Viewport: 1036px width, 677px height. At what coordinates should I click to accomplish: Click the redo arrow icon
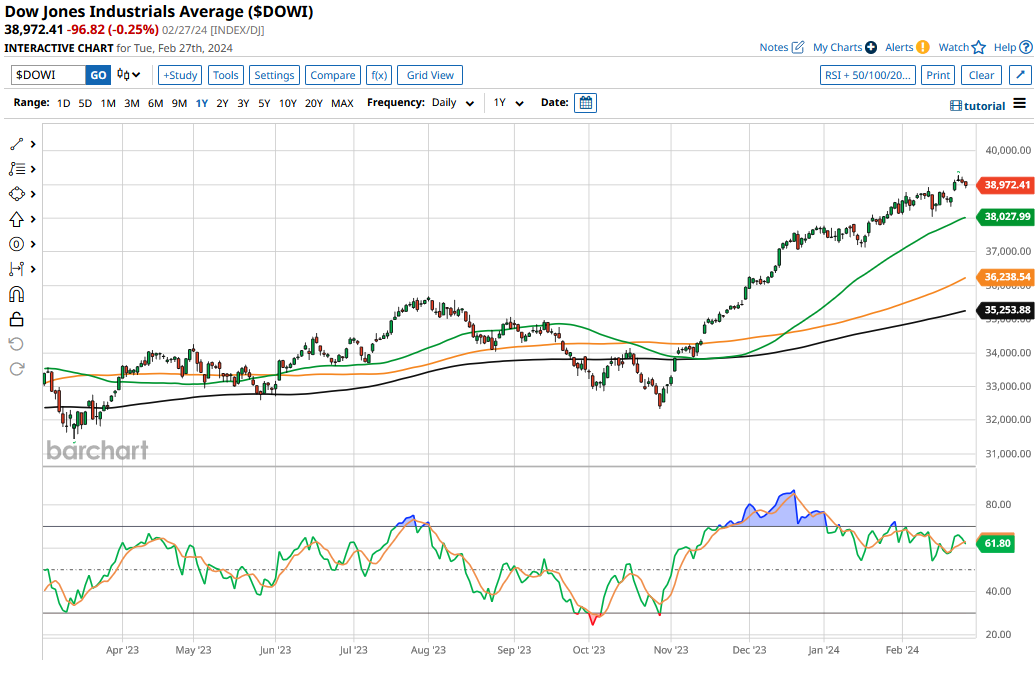click(x=16, y=369)
